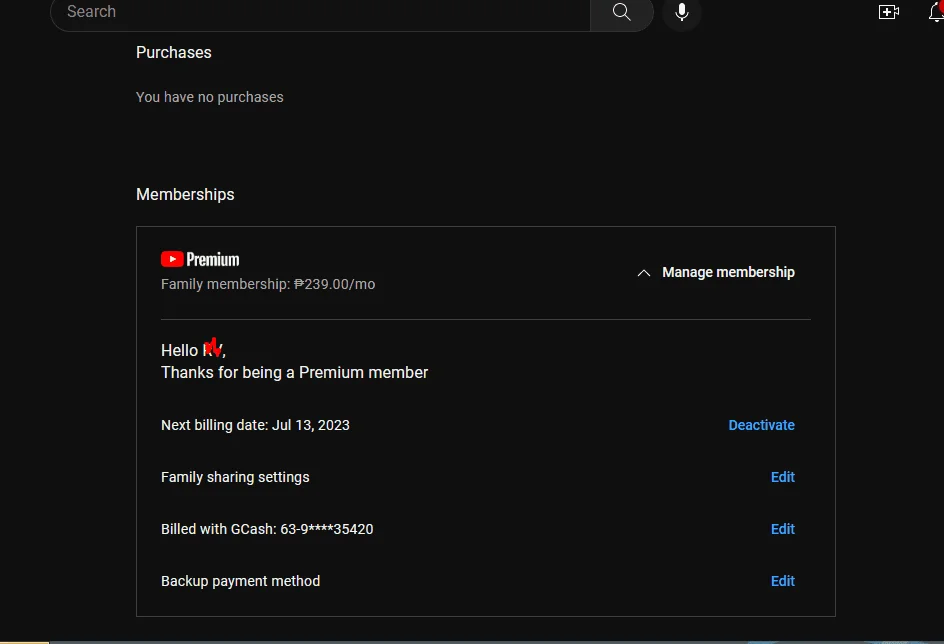The width and height of the screenshot is (944, 644).
Task: Select 'Family membership: ₱239.00/mo' text
Action: (268, 284)
